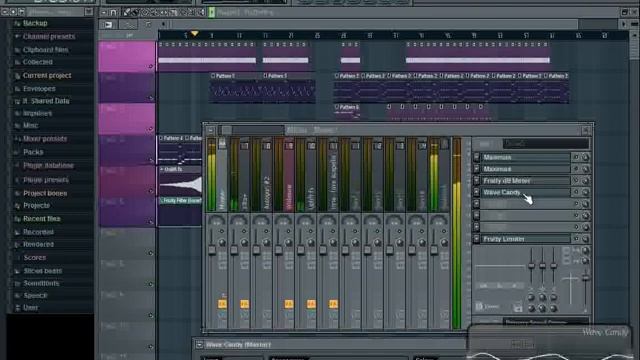
Task: Click the tall volume slider at mixer panel right
Action: click(x=586, y=278)
